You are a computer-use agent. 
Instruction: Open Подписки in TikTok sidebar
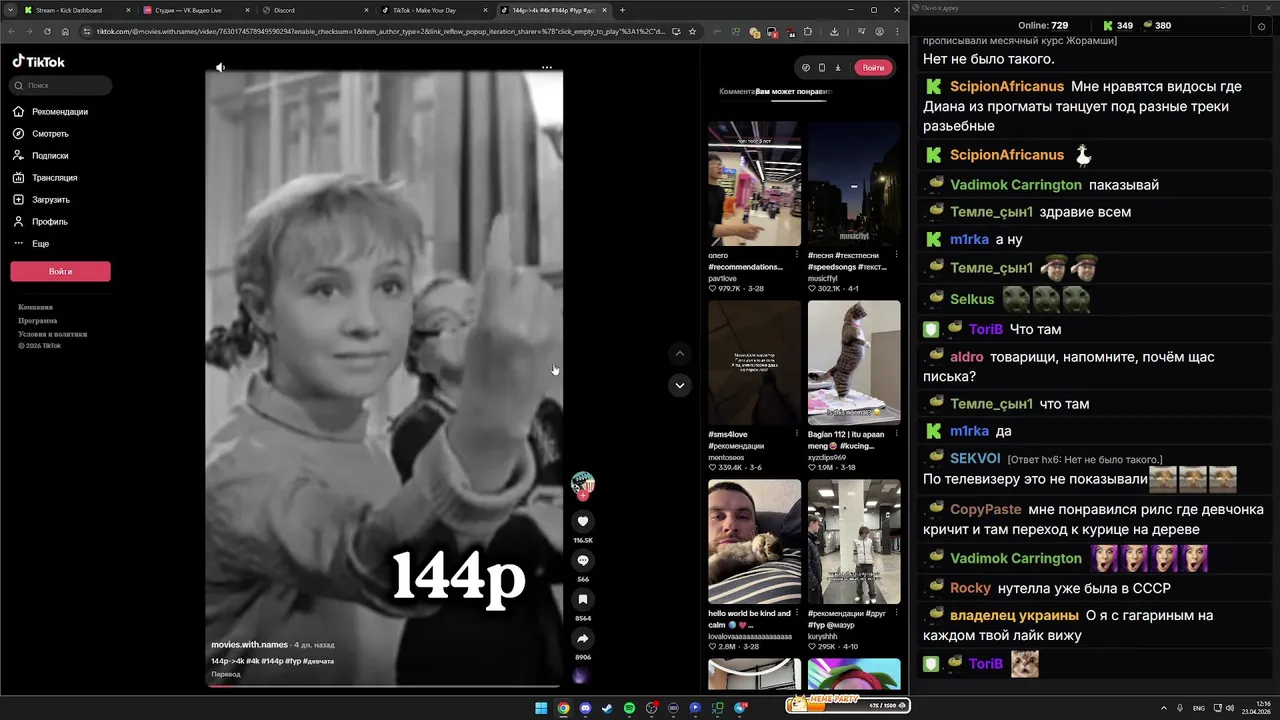tap(41, 155)
